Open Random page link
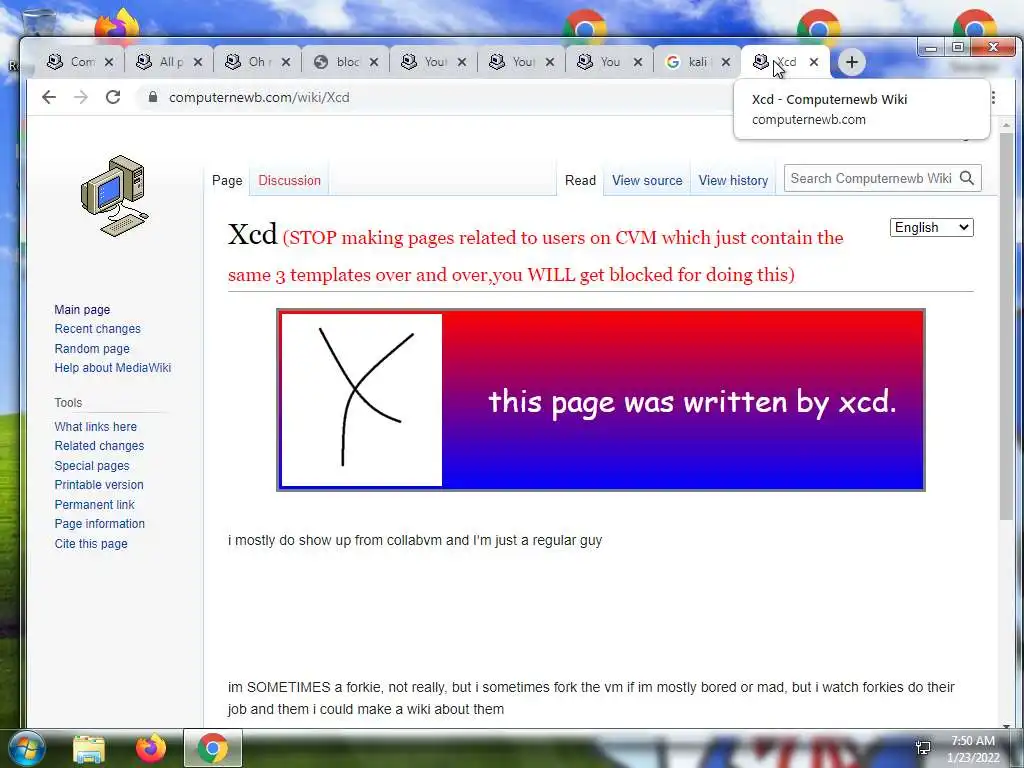This screenshot has height=768, width=1024. (92, 348)
